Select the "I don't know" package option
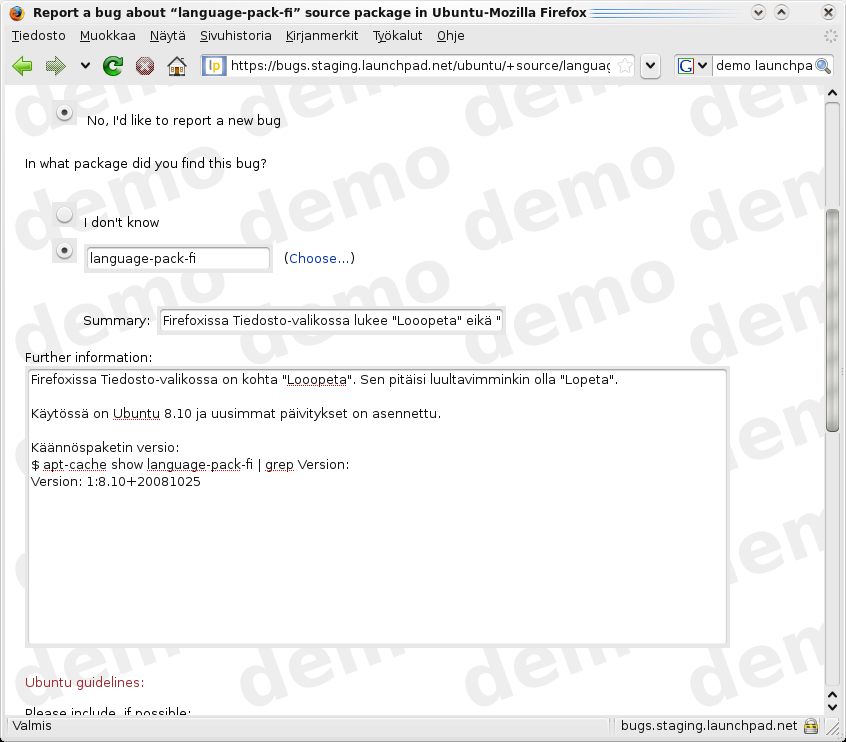Image resolution: width=846 pixels, height=742 pixels. coord(64,214)
